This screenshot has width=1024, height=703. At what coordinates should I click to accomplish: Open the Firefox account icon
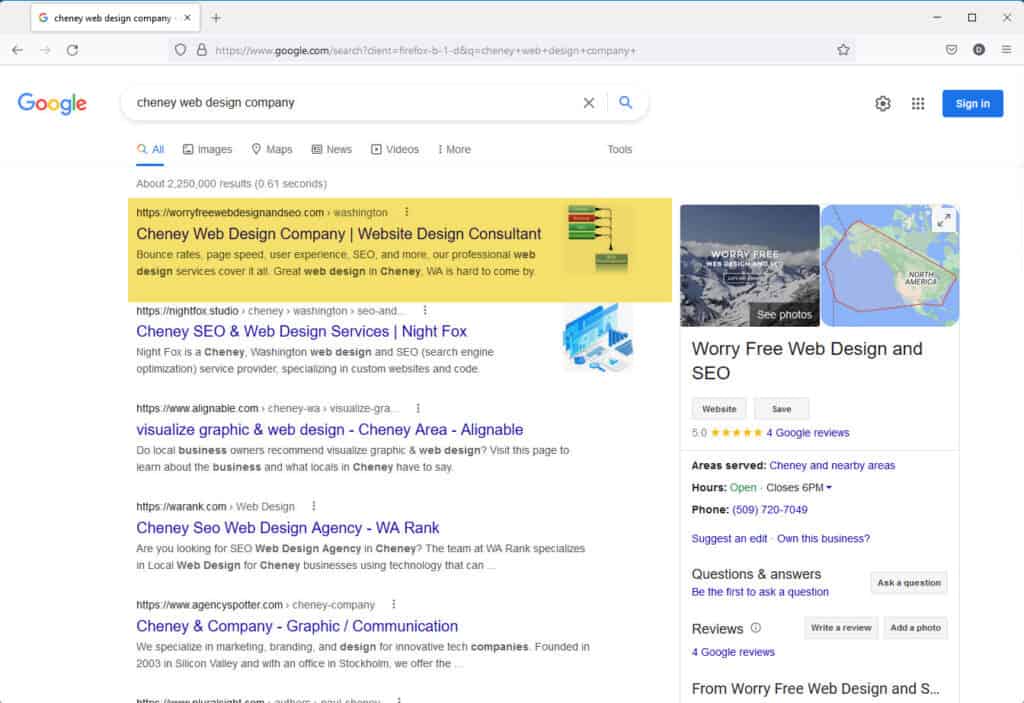pyautogui.click(x=978, y=50)
